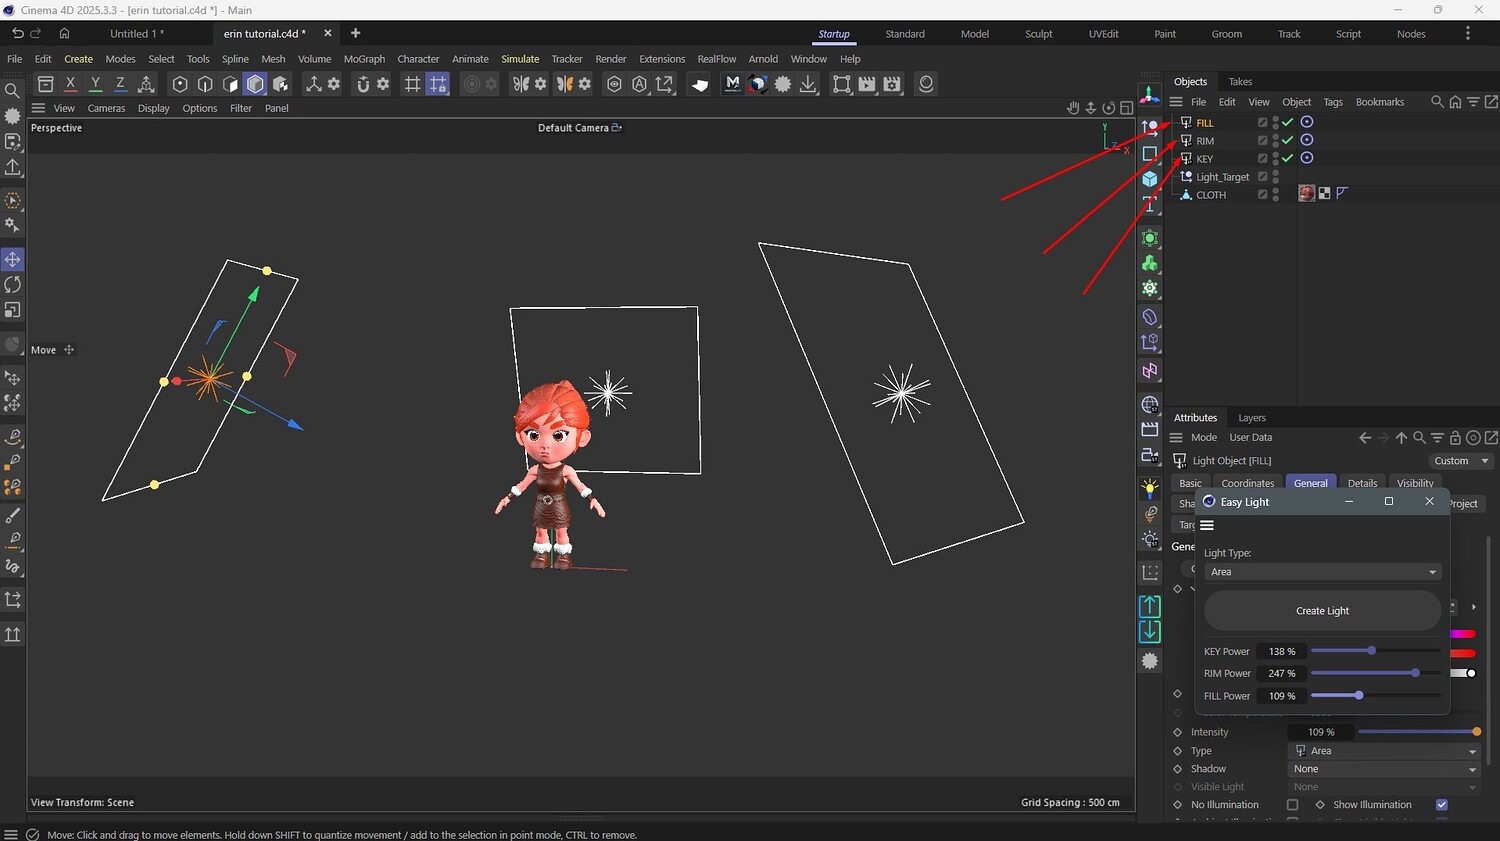
Task: Lock the X axis in the toolbar
Action: coord(70,84)
